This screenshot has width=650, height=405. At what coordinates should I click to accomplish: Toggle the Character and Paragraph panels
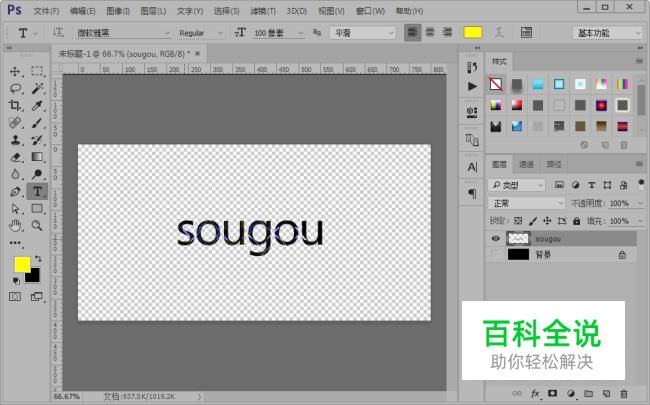click(526, 32)
